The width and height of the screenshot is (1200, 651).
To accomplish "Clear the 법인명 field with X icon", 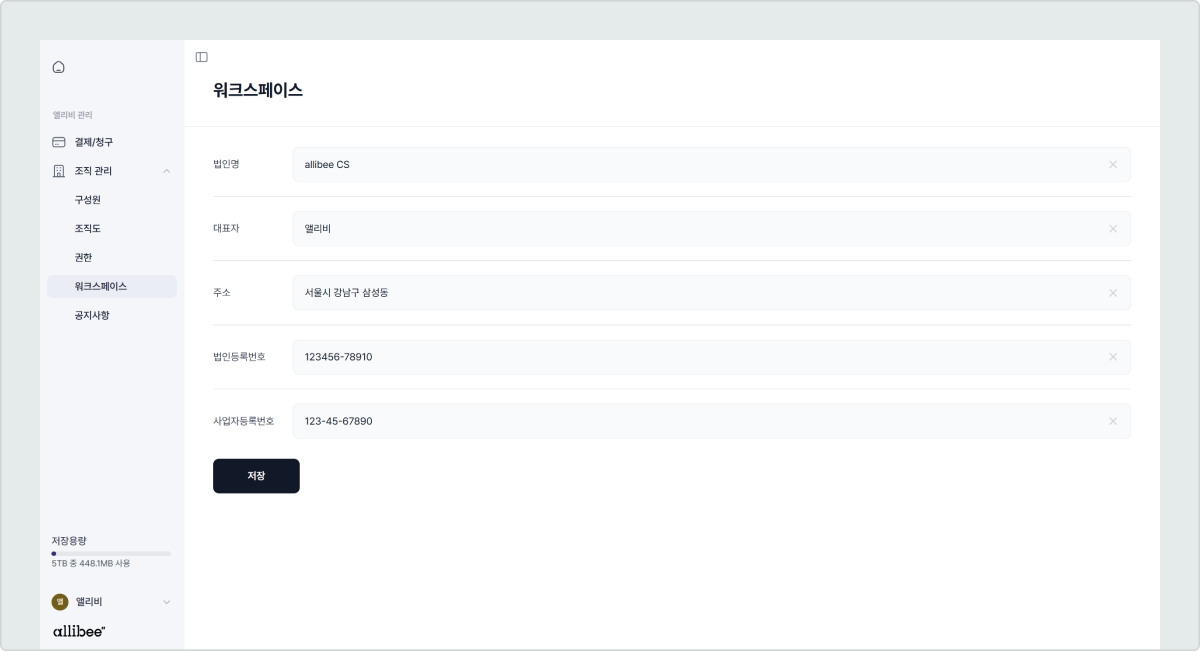I will click(1112, 165).
